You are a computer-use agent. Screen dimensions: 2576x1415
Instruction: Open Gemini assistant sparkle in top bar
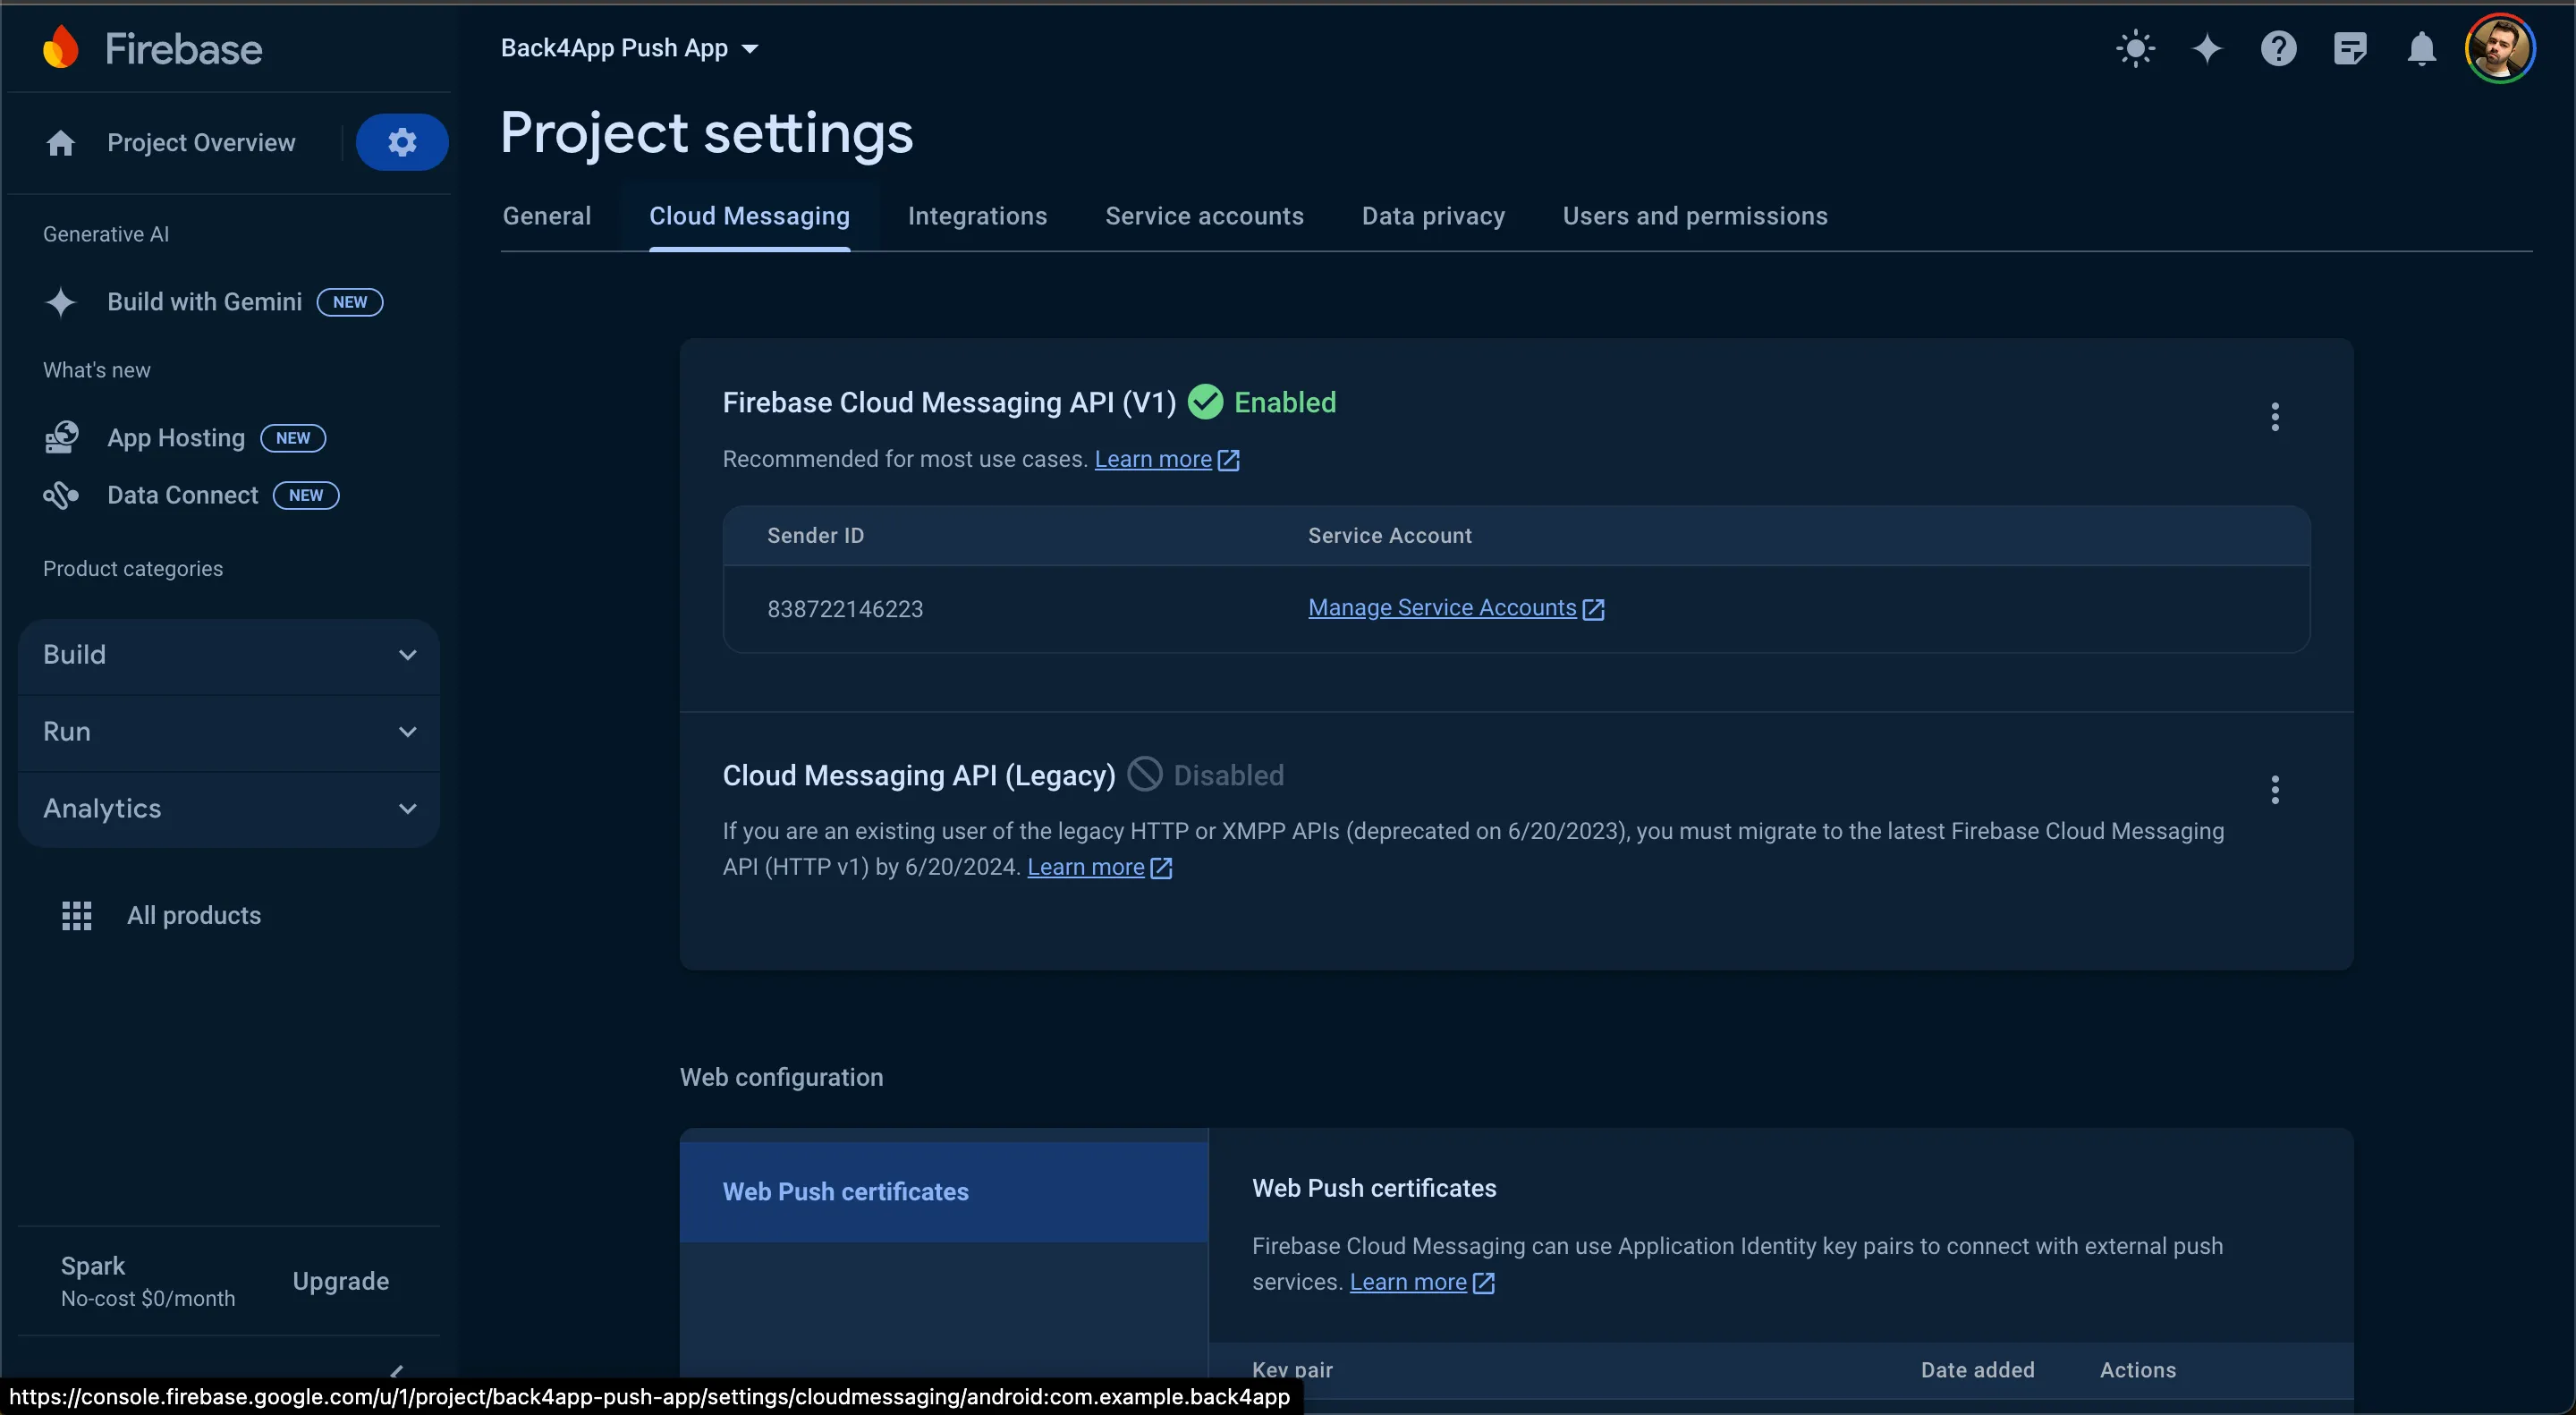2207,48
